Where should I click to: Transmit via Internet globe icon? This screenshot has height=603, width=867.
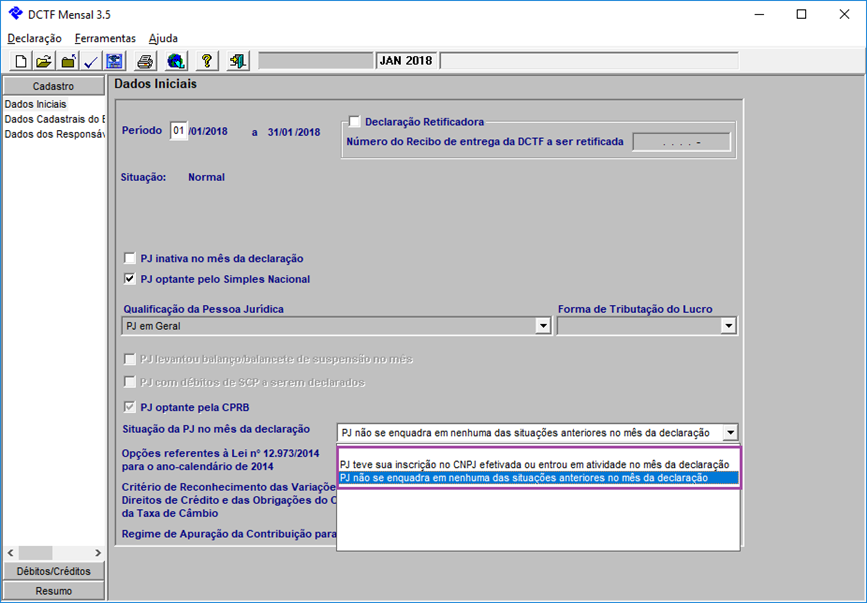(x=176, y=61)
